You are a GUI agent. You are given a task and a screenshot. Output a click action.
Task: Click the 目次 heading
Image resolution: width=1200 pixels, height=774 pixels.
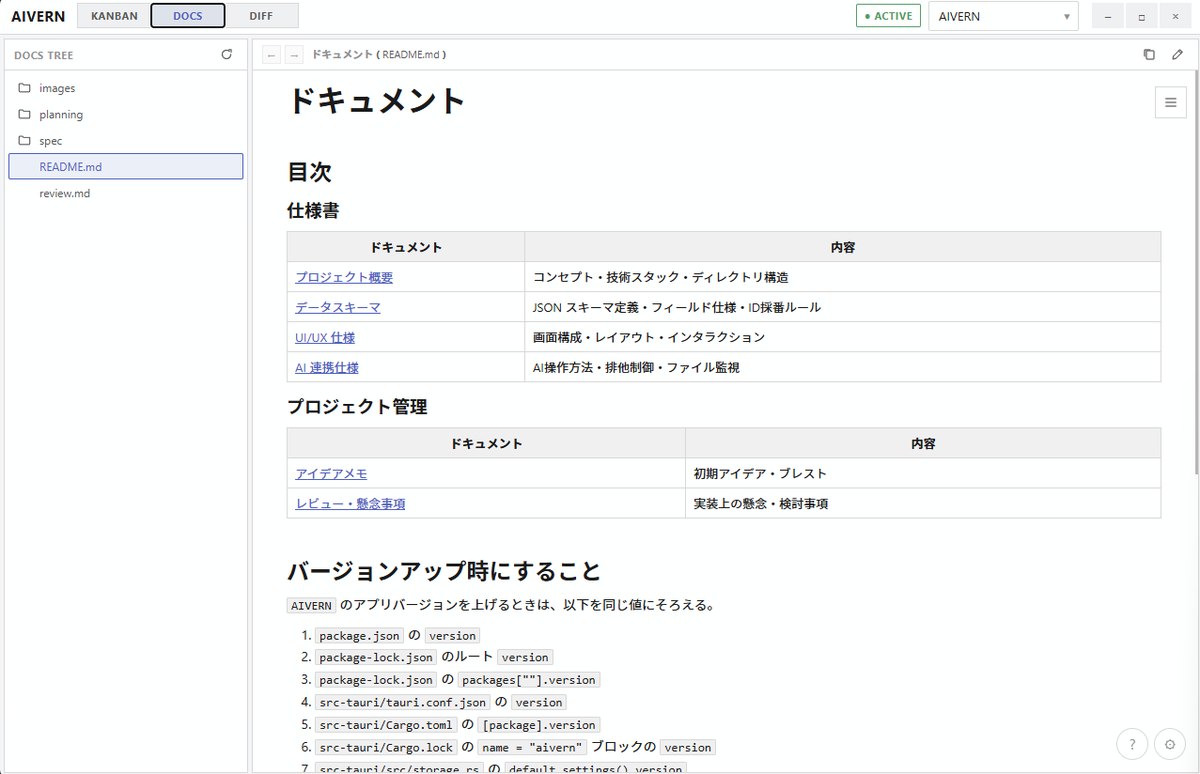pos(309,172)
